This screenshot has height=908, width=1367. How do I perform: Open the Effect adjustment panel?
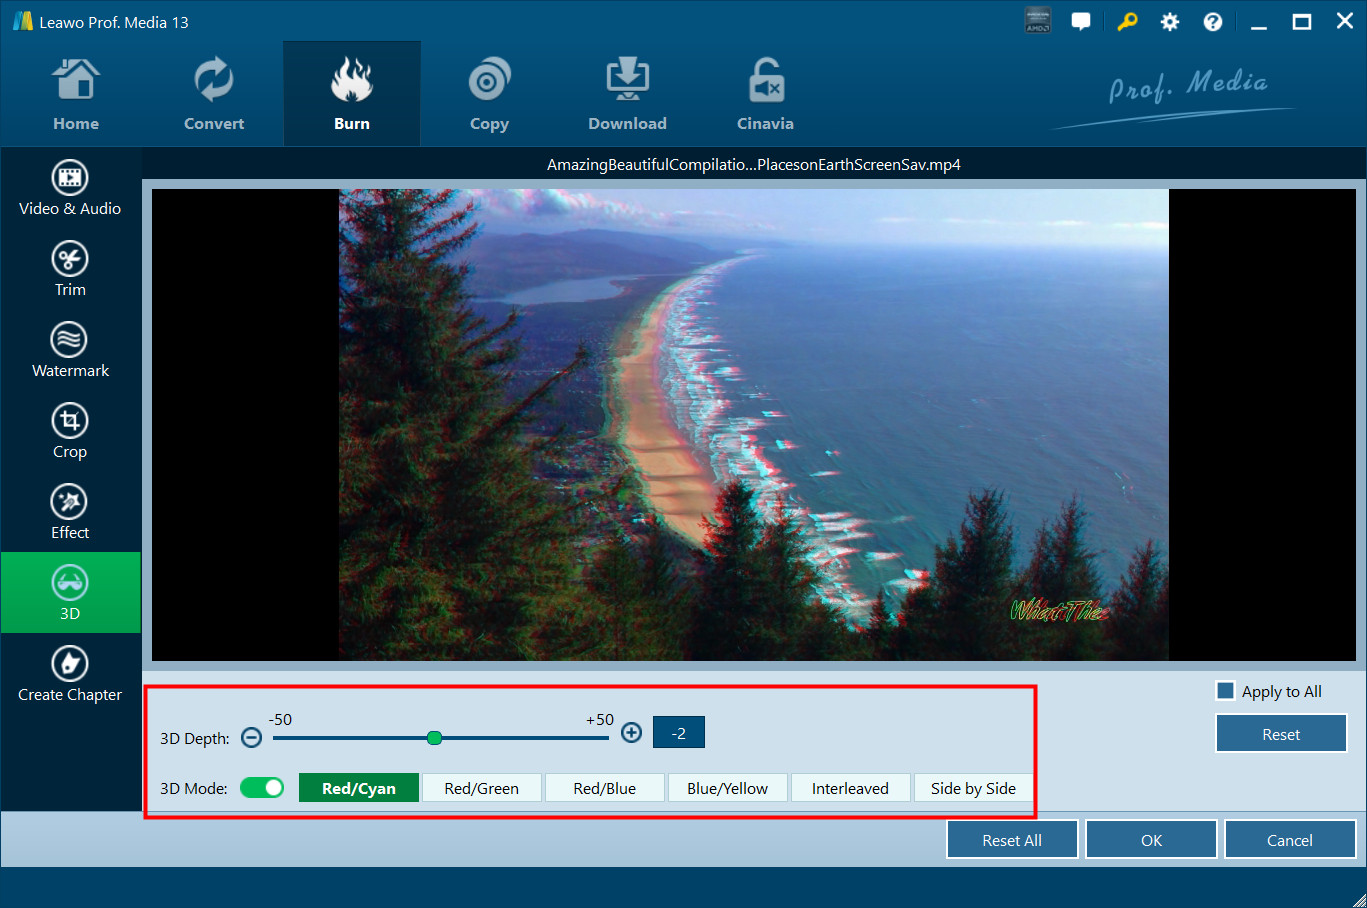[70, 513]
